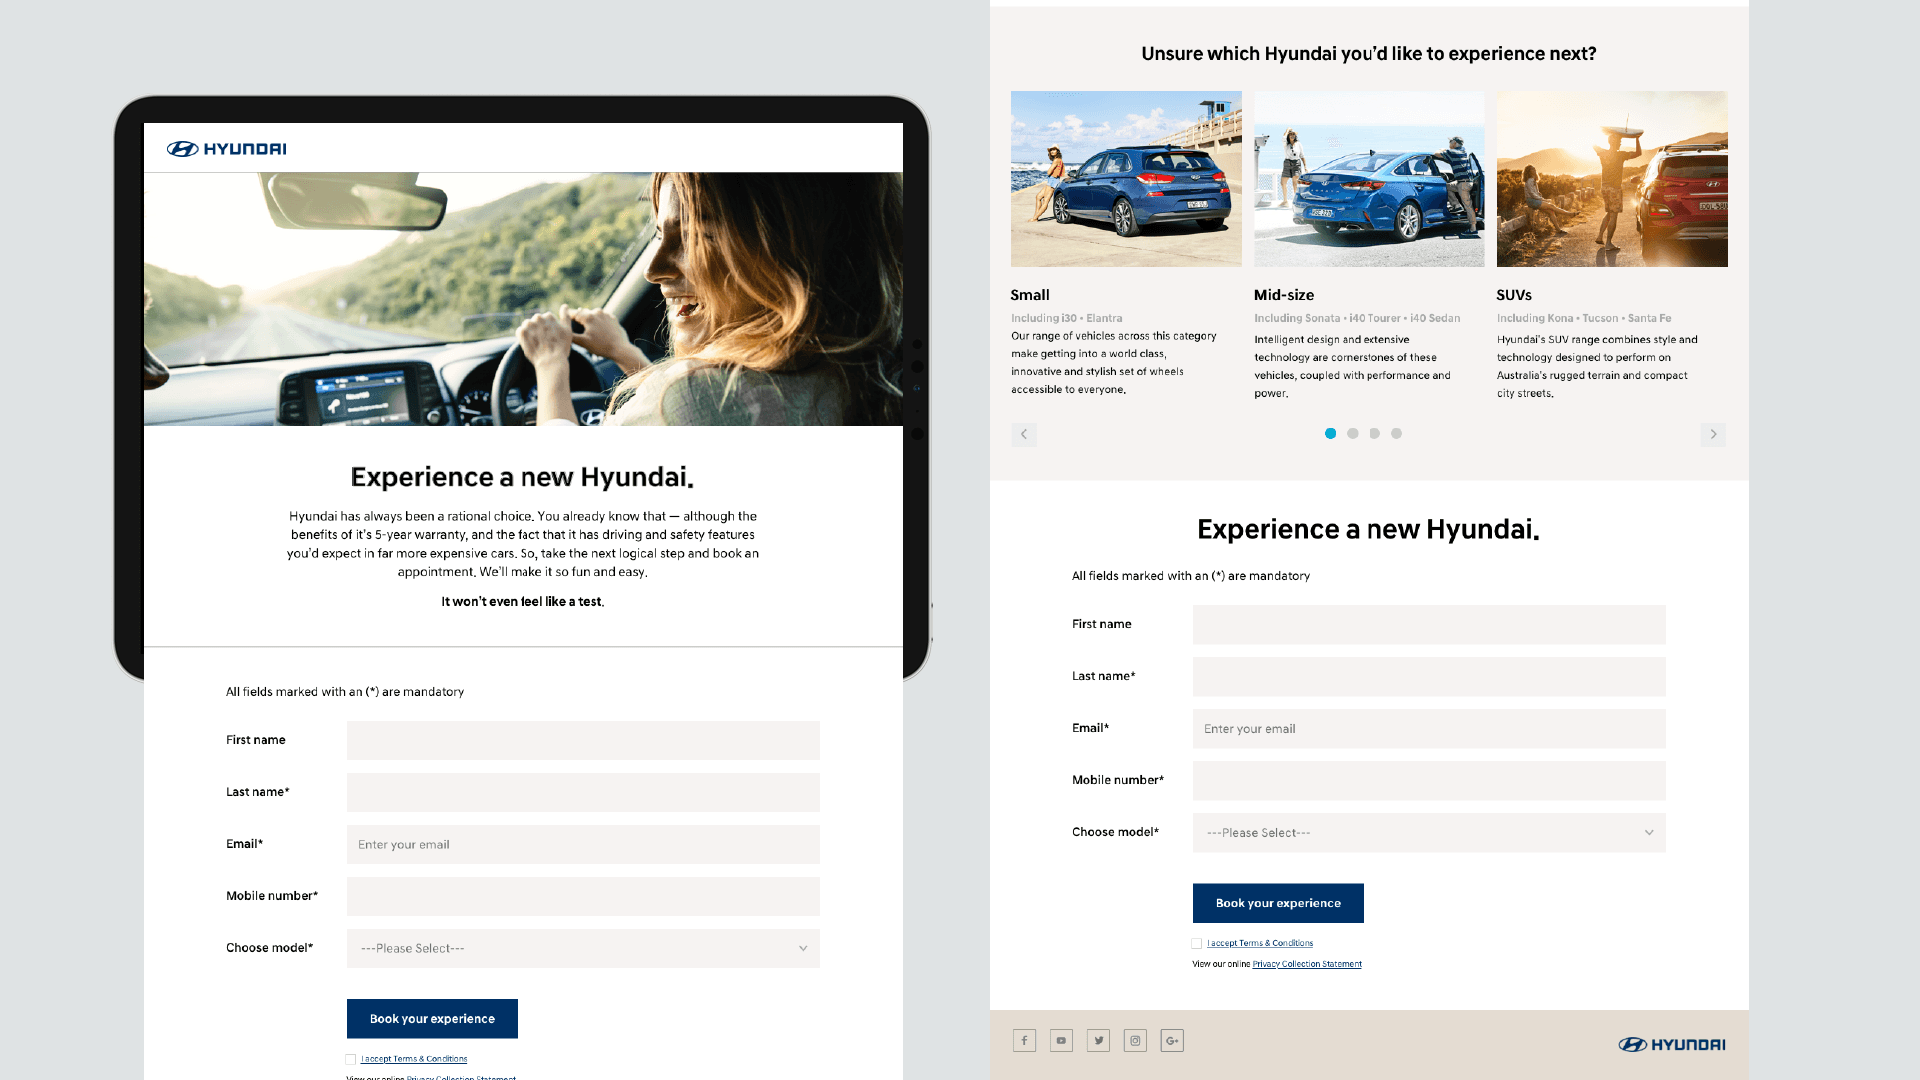Click Book your experience in right form
1920x1080 pixels.
tap(1278, 903)
